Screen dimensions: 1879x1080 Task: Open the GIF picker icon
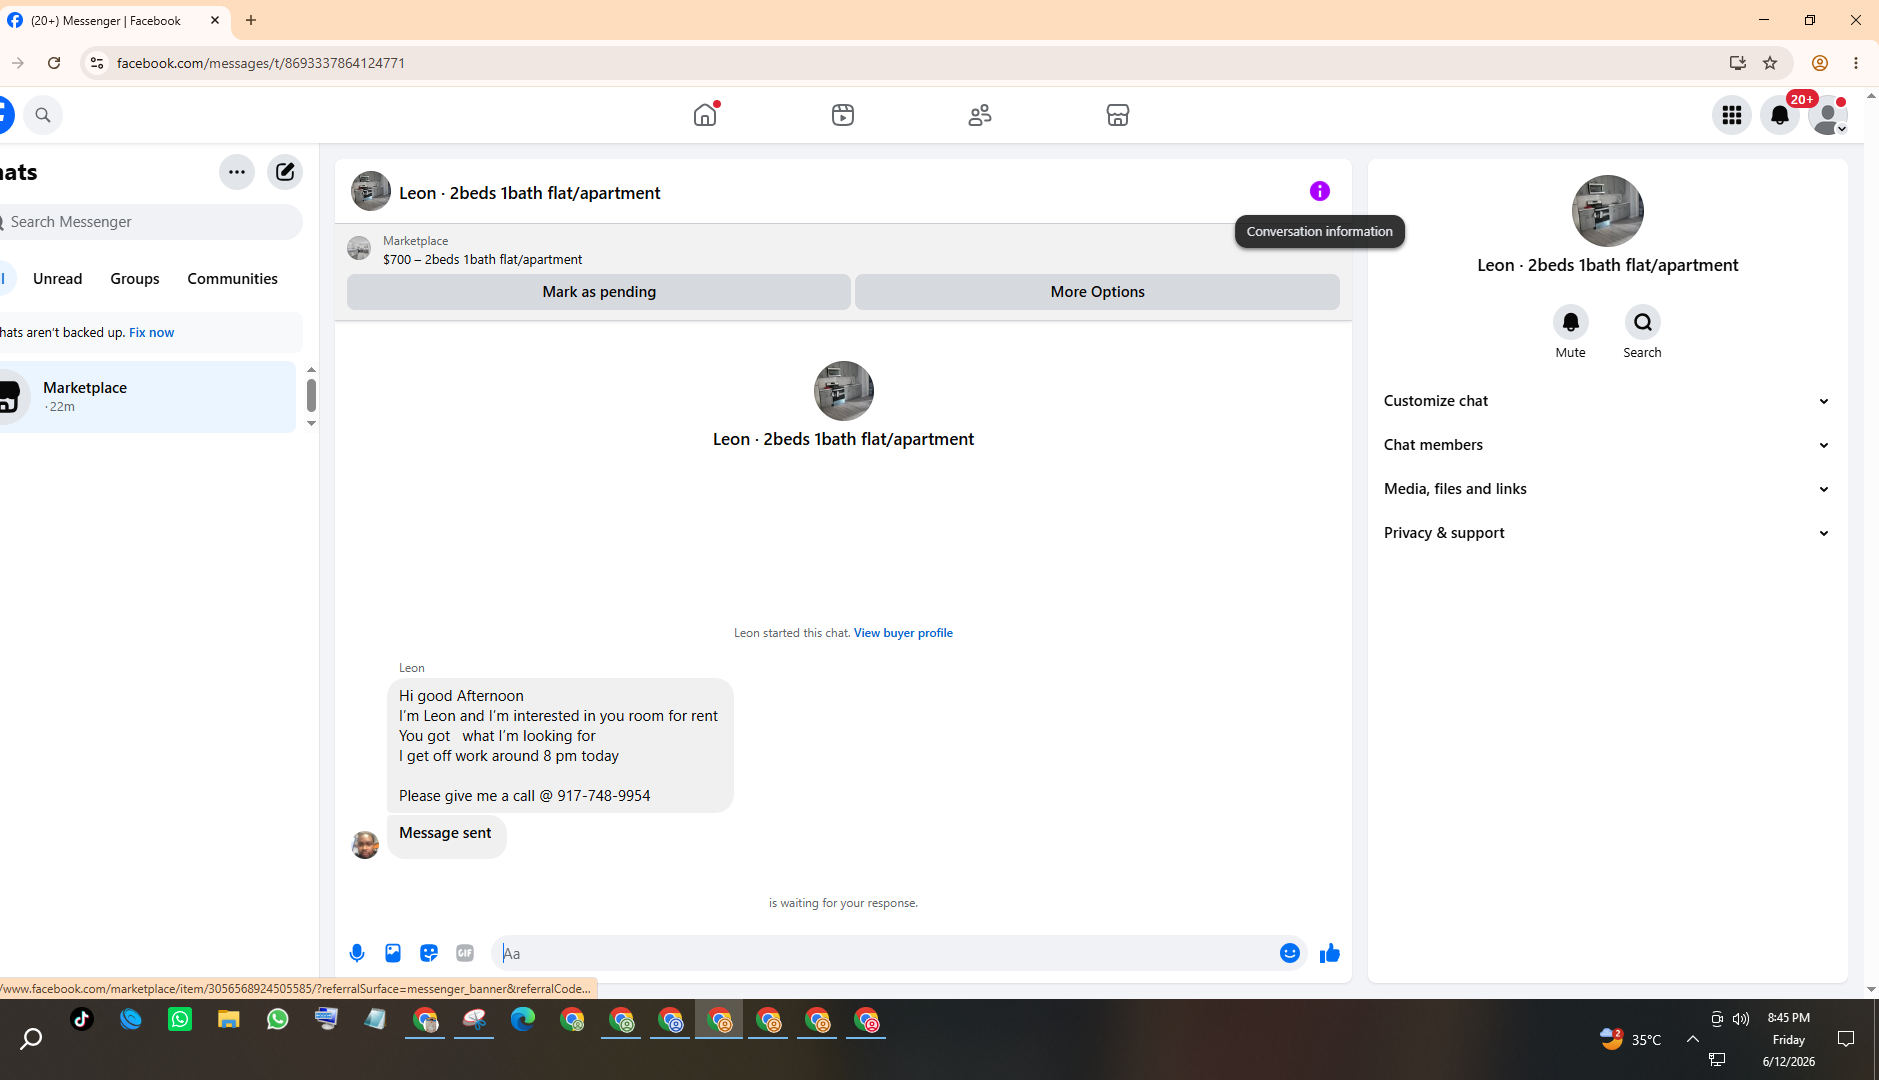pos(465,953)
